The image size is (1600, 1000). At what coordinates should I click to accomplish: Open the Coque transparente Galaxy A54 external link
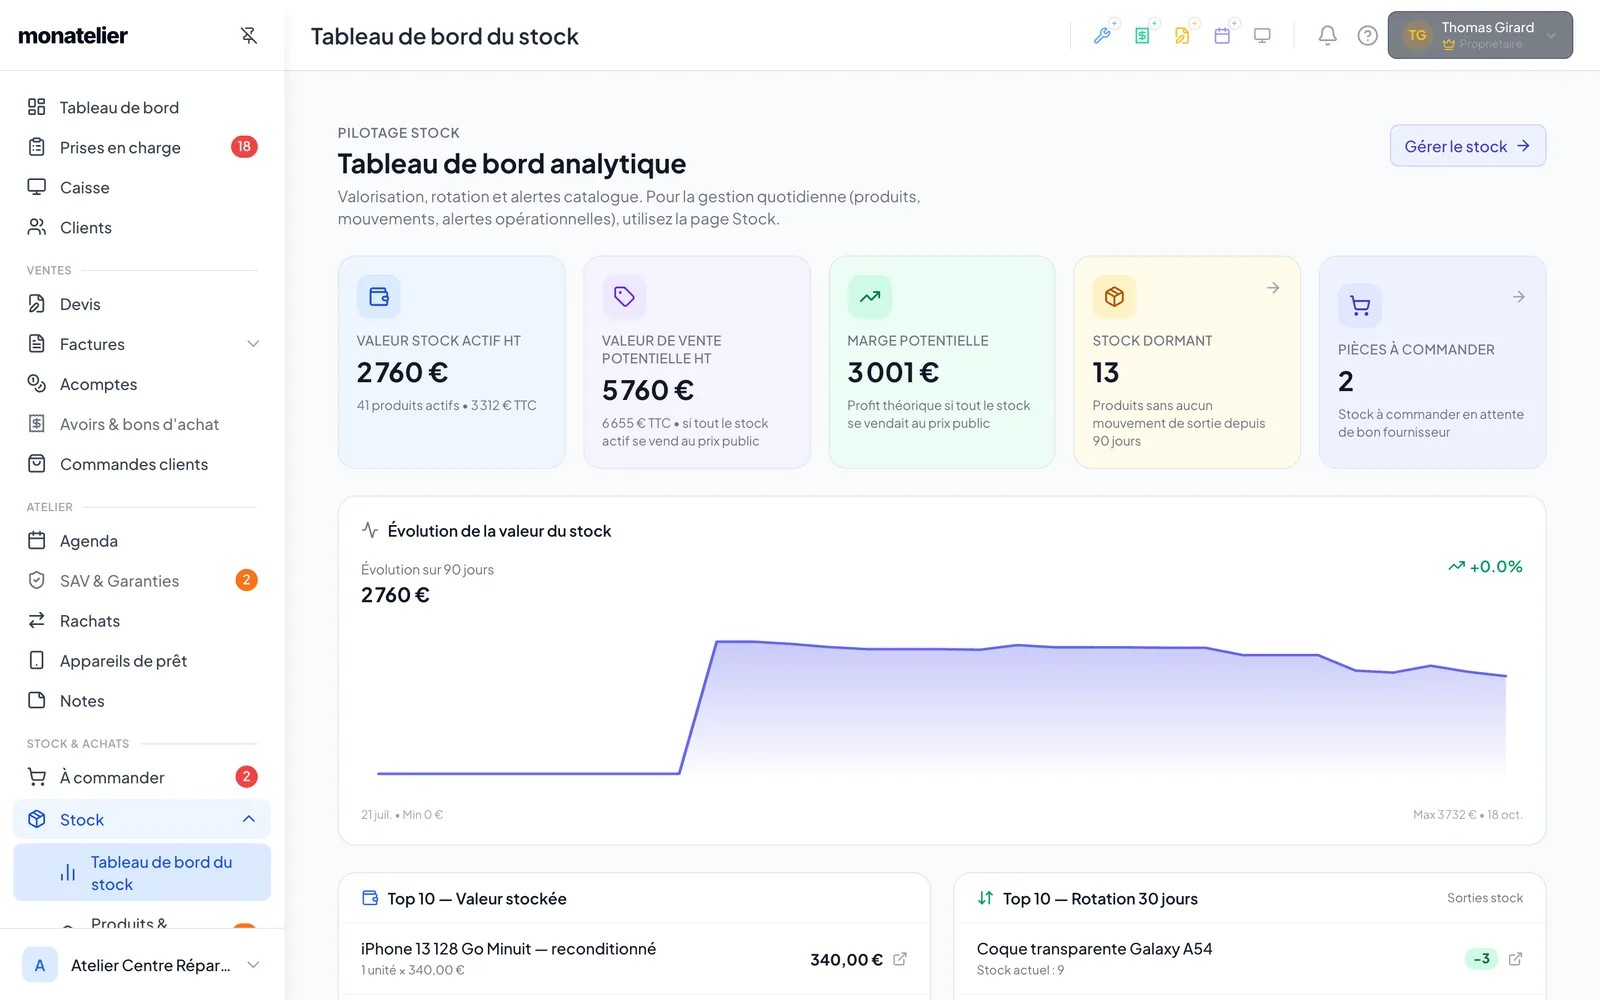click(x=1516, y=959)
